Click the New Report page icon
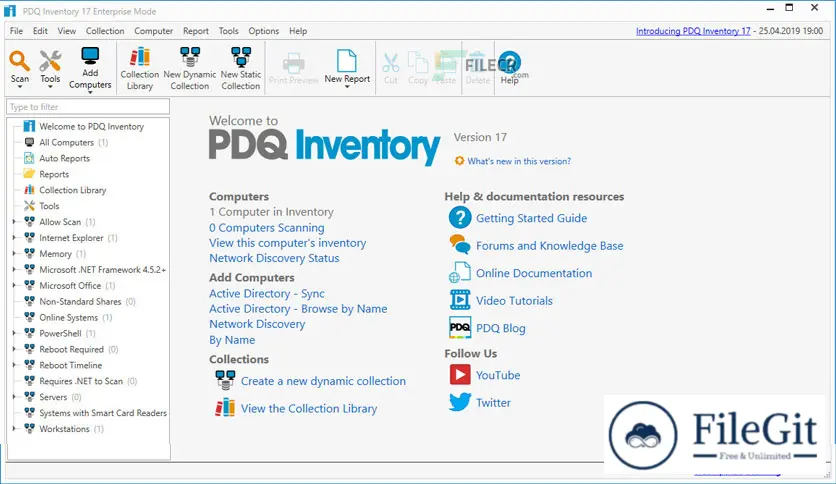 347,61
